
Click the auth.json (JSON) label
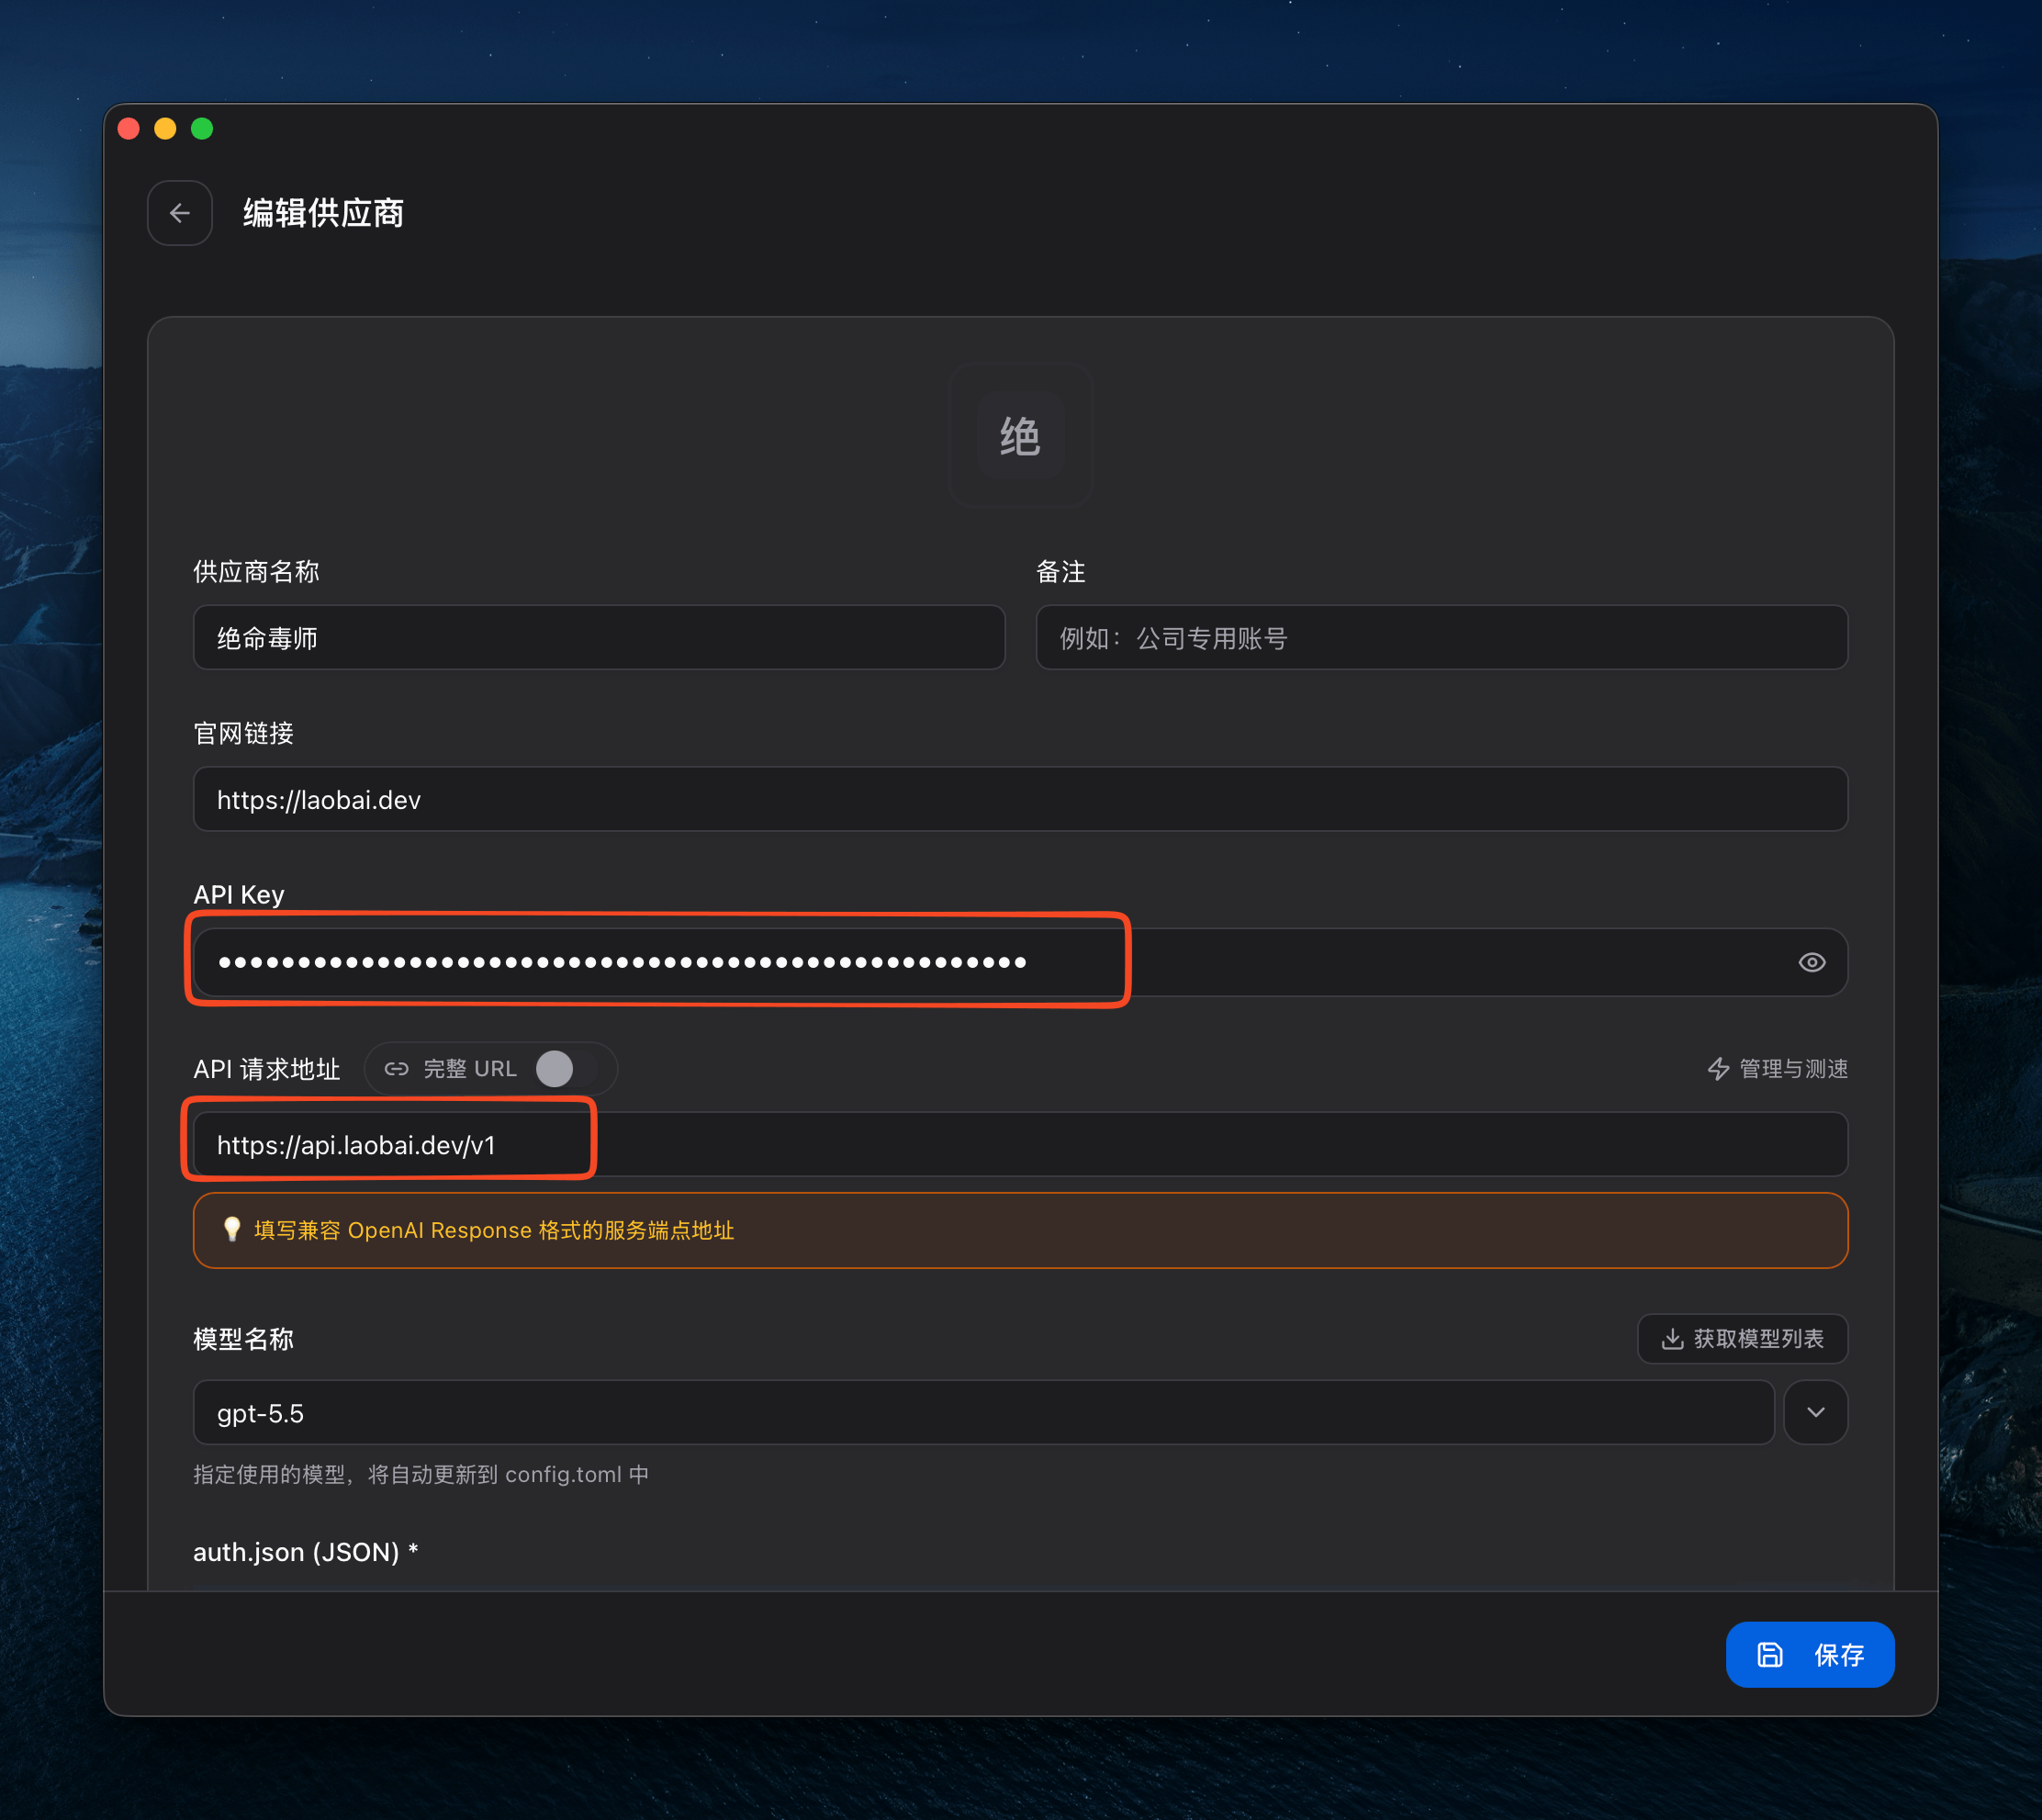point(305,1552)
